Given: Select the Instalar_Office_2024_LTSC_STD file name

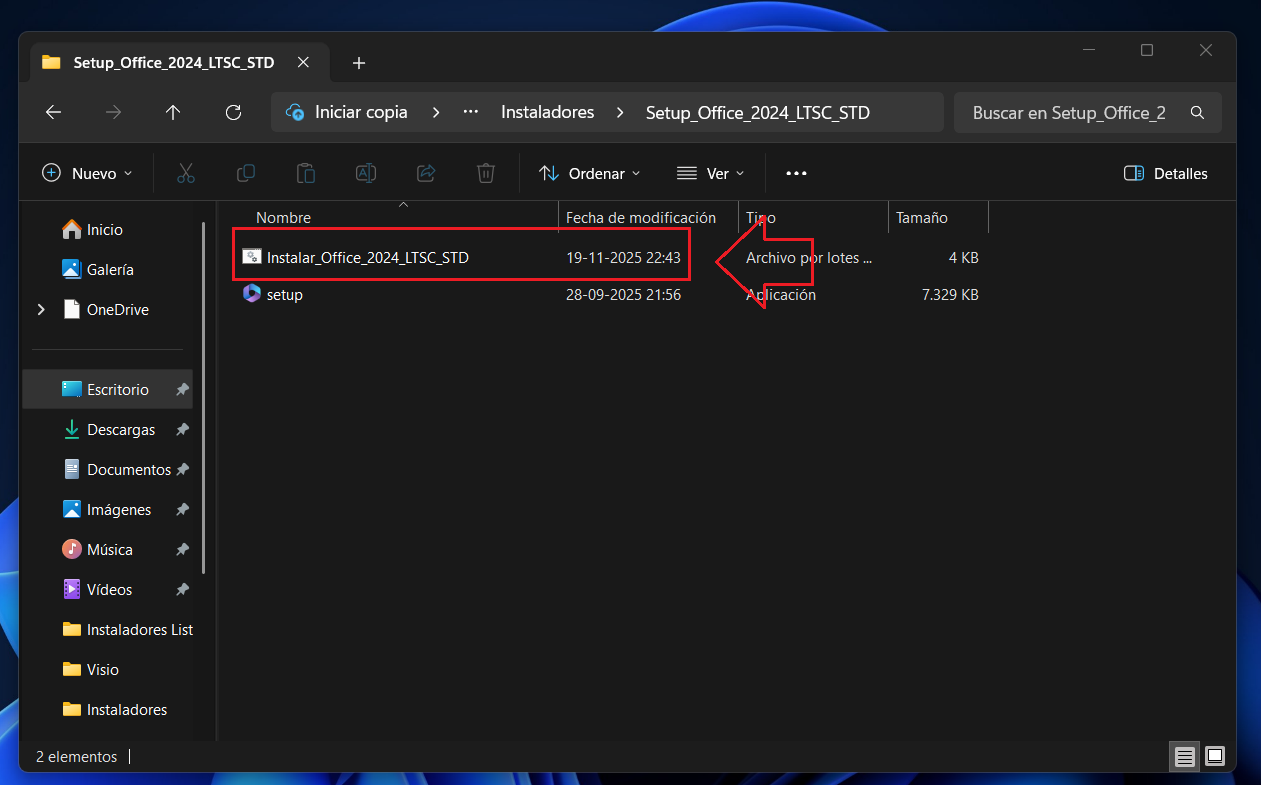Looking at the screenshot, I should (368, 258).
